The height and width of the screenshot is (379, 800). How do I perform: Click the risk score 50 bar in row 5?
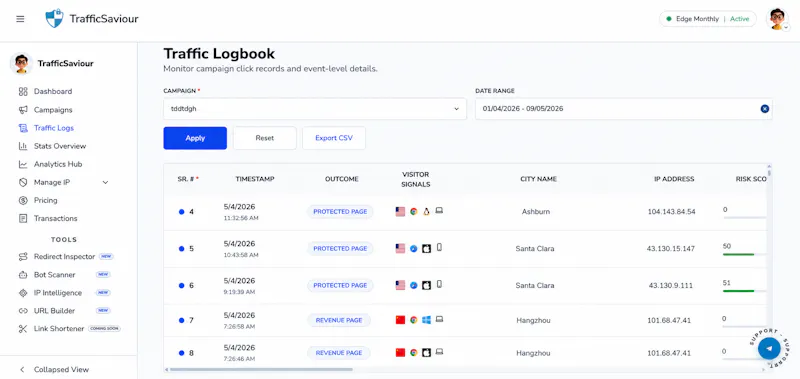pyautogui.click(x=744, y=254)
